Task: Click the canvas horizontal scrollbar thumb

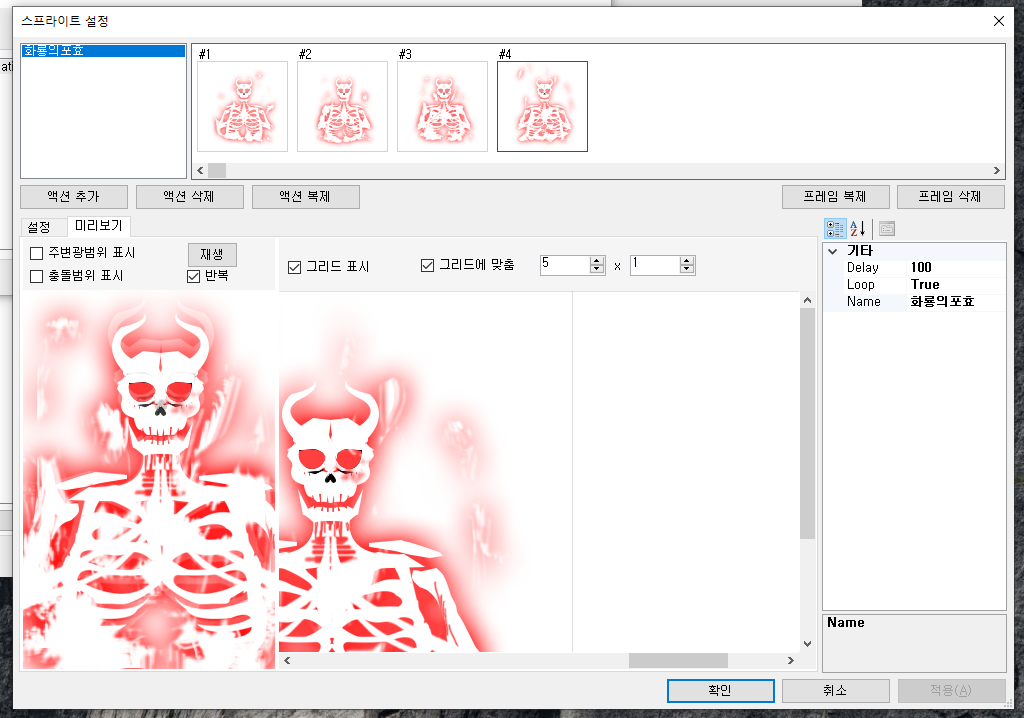Action: (678, 661)
